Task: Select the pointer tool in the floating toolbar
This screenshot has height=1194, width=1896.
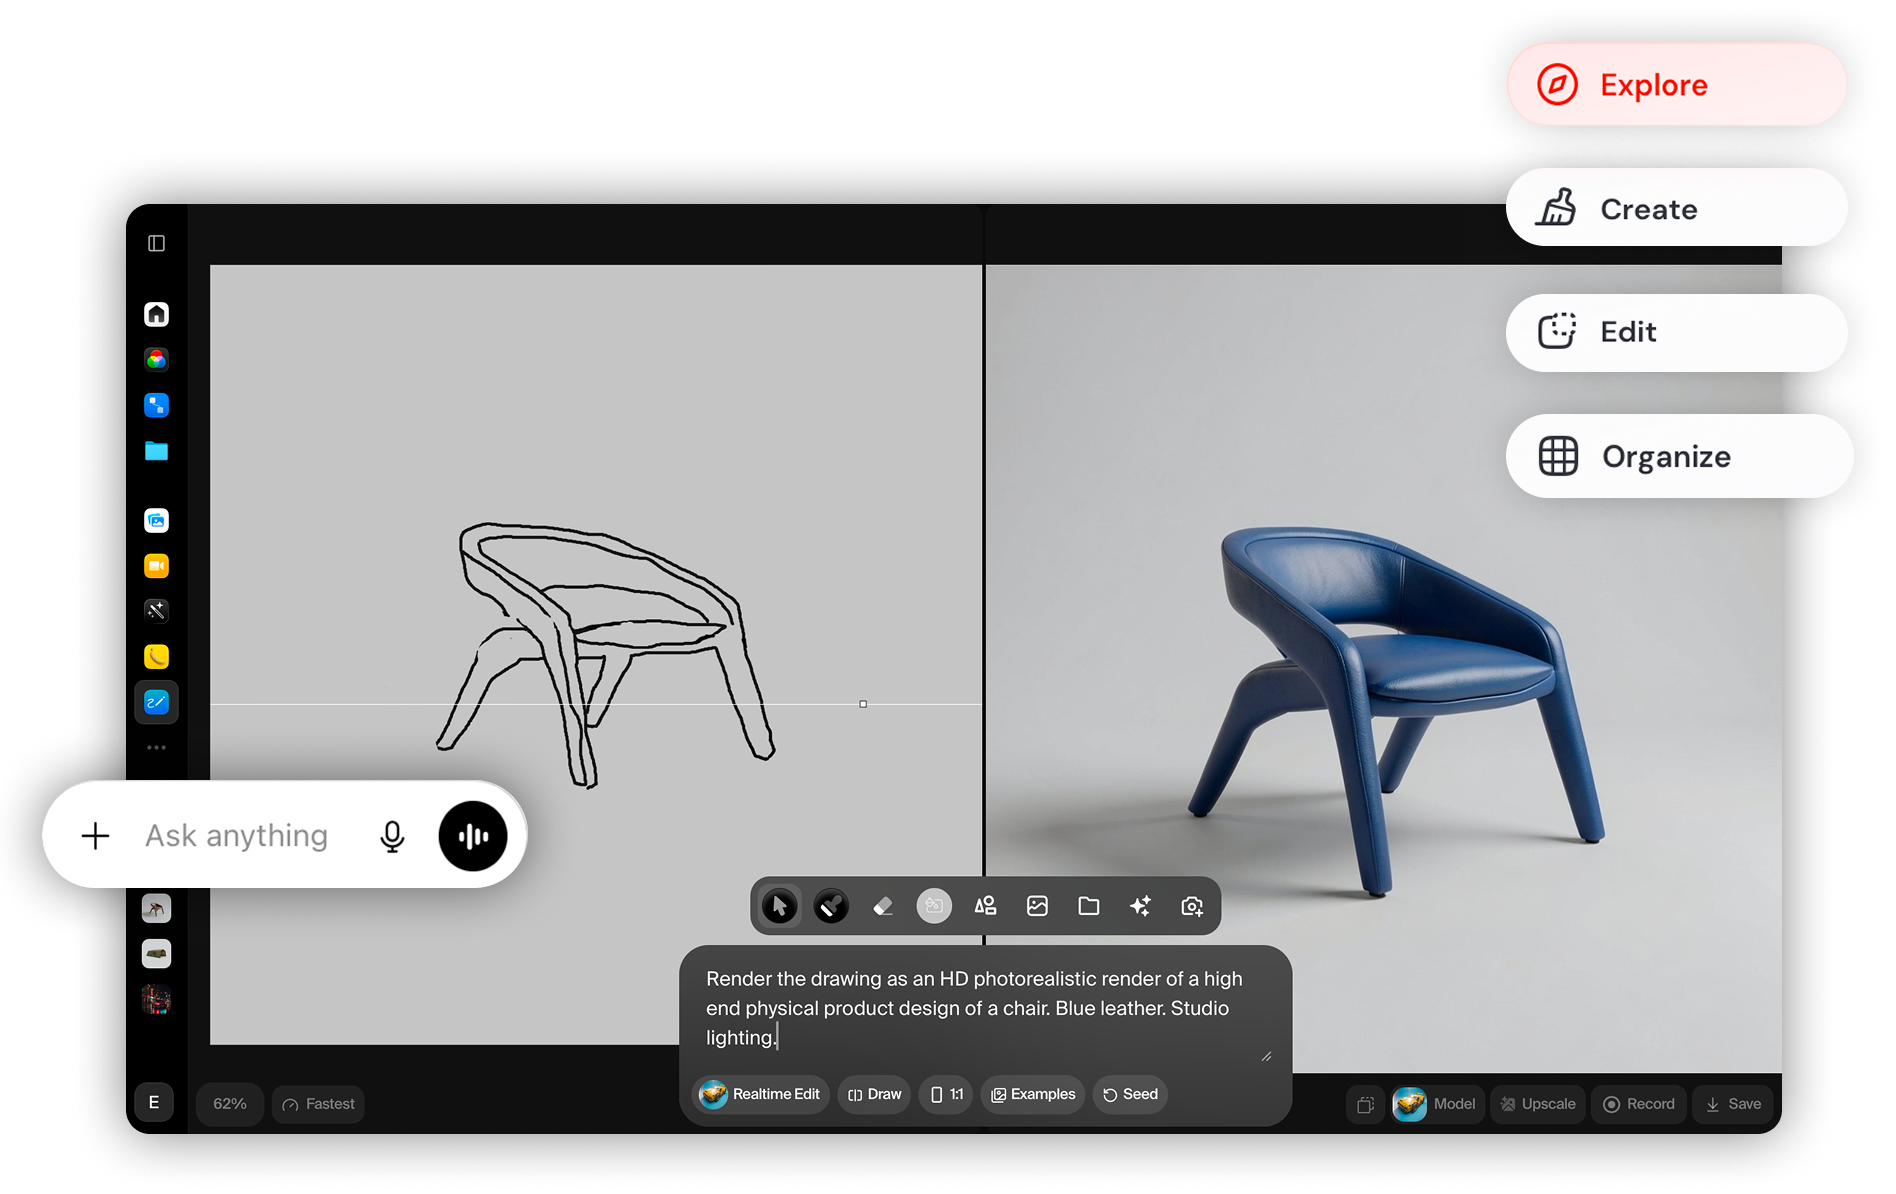Action: tap(779, 906)
